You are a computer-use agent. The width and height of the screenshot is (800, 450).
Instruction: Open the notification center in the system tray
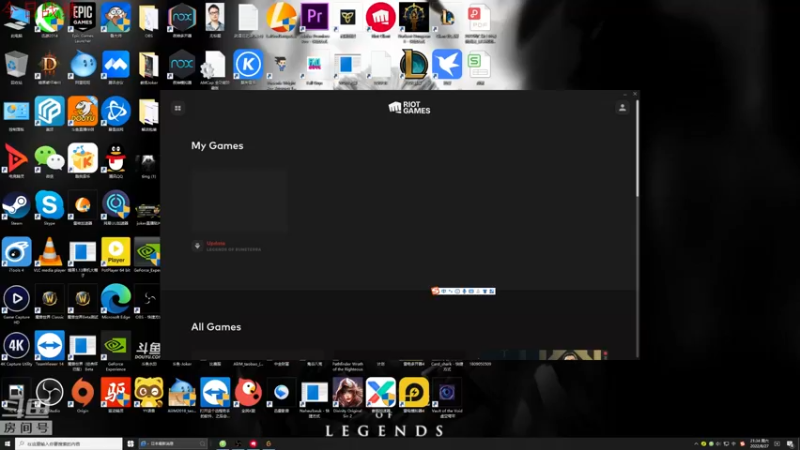click(790, 444)
